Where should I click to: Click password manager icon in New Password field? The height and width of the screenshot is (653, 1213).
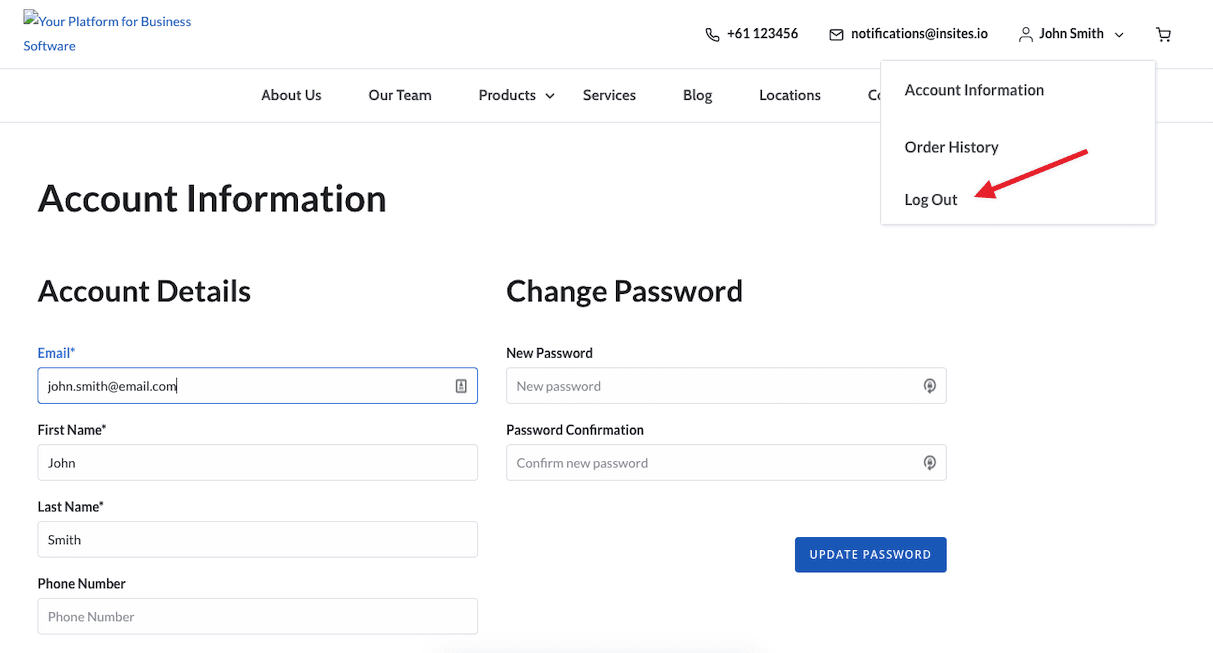[929, 386]
